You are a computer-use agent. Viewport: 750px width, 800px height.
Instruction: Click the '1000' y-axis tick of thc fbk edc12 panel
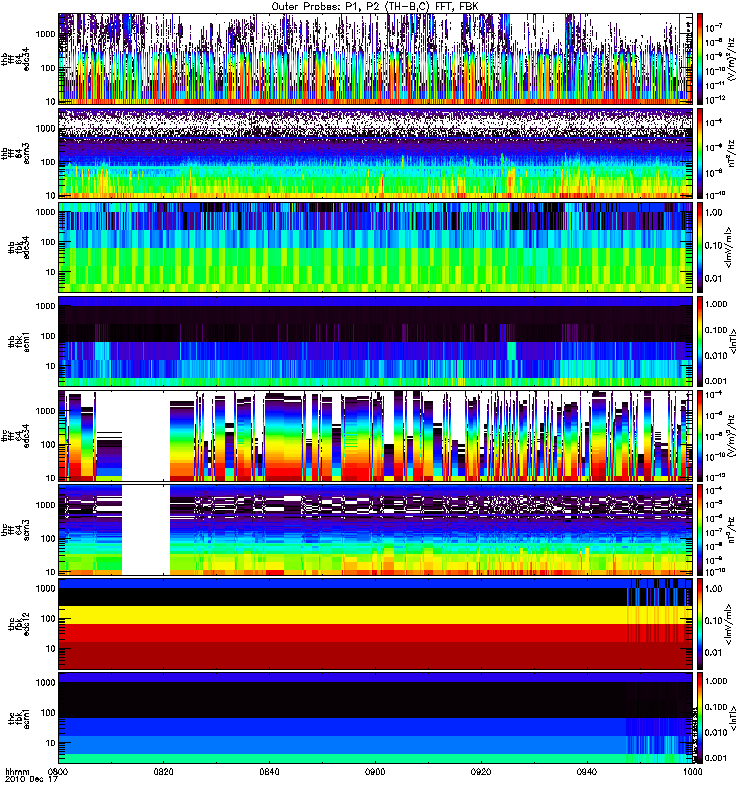46,588
